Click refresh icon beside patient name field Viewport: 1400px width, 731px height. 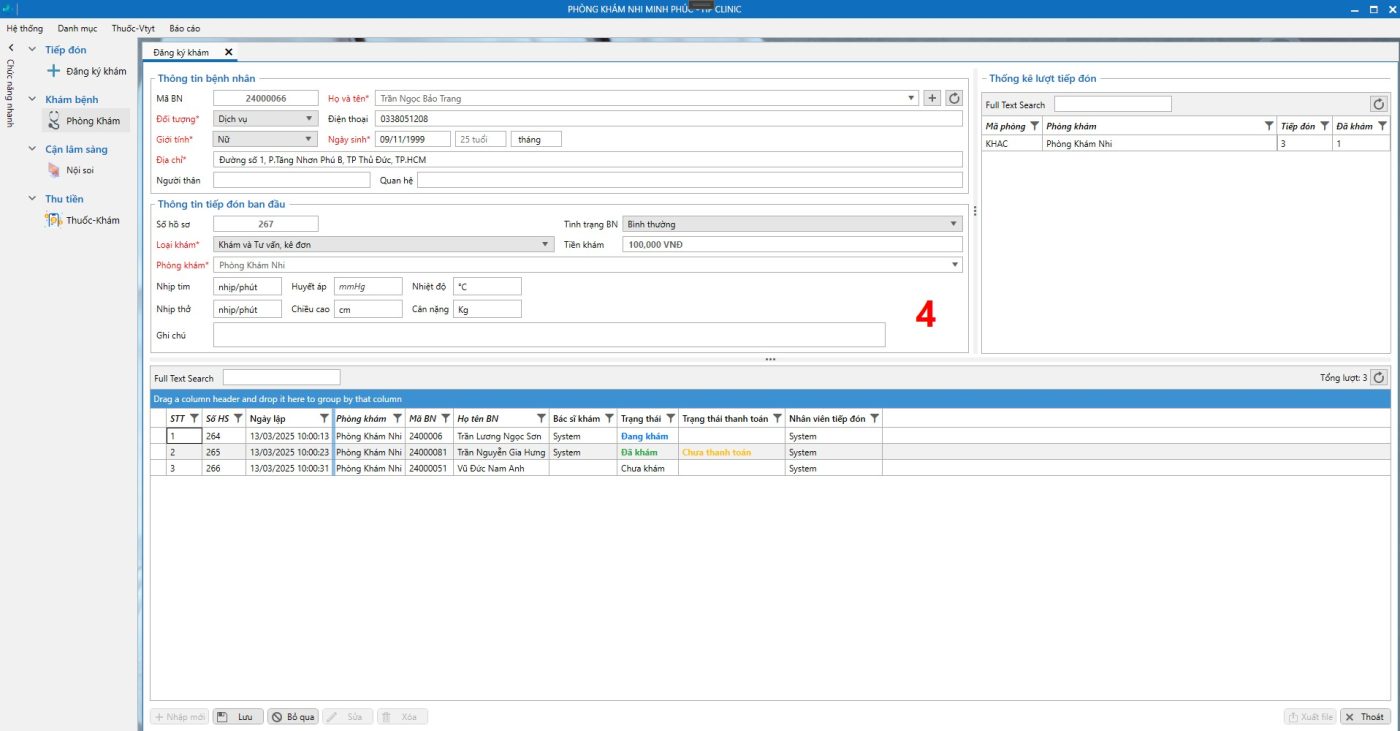954,98
